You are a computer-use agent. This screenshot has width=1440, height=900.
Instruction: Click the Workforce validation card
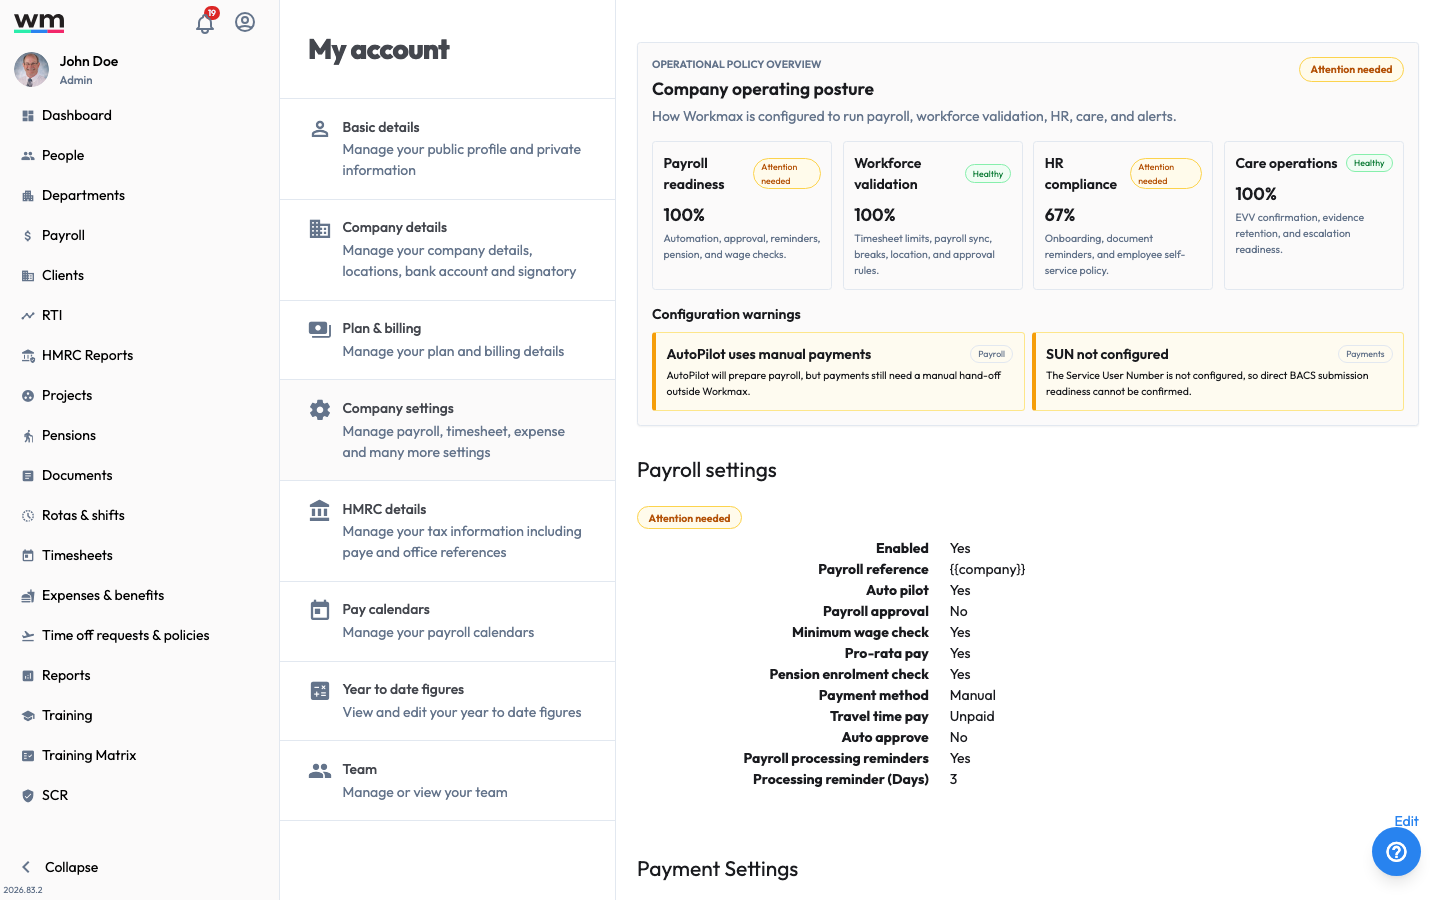tap(932, 216)
